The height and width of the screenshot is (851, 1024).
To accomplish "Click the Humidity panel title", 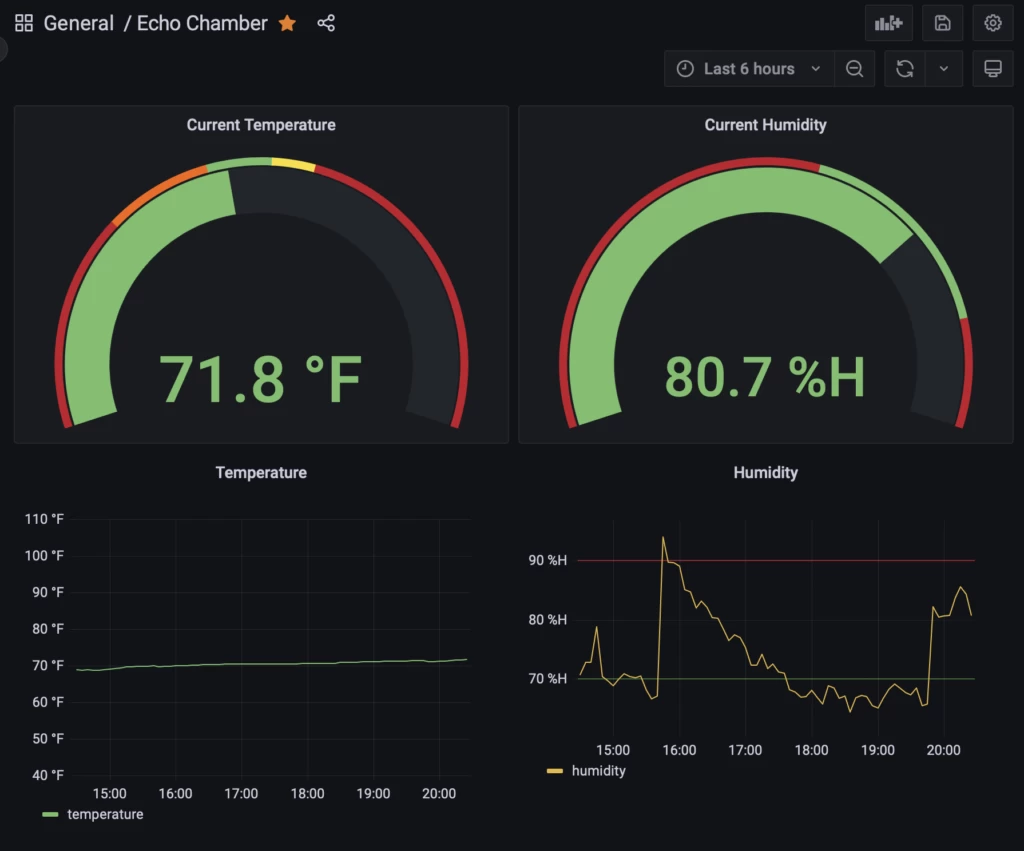I will [x=765, y=472].
